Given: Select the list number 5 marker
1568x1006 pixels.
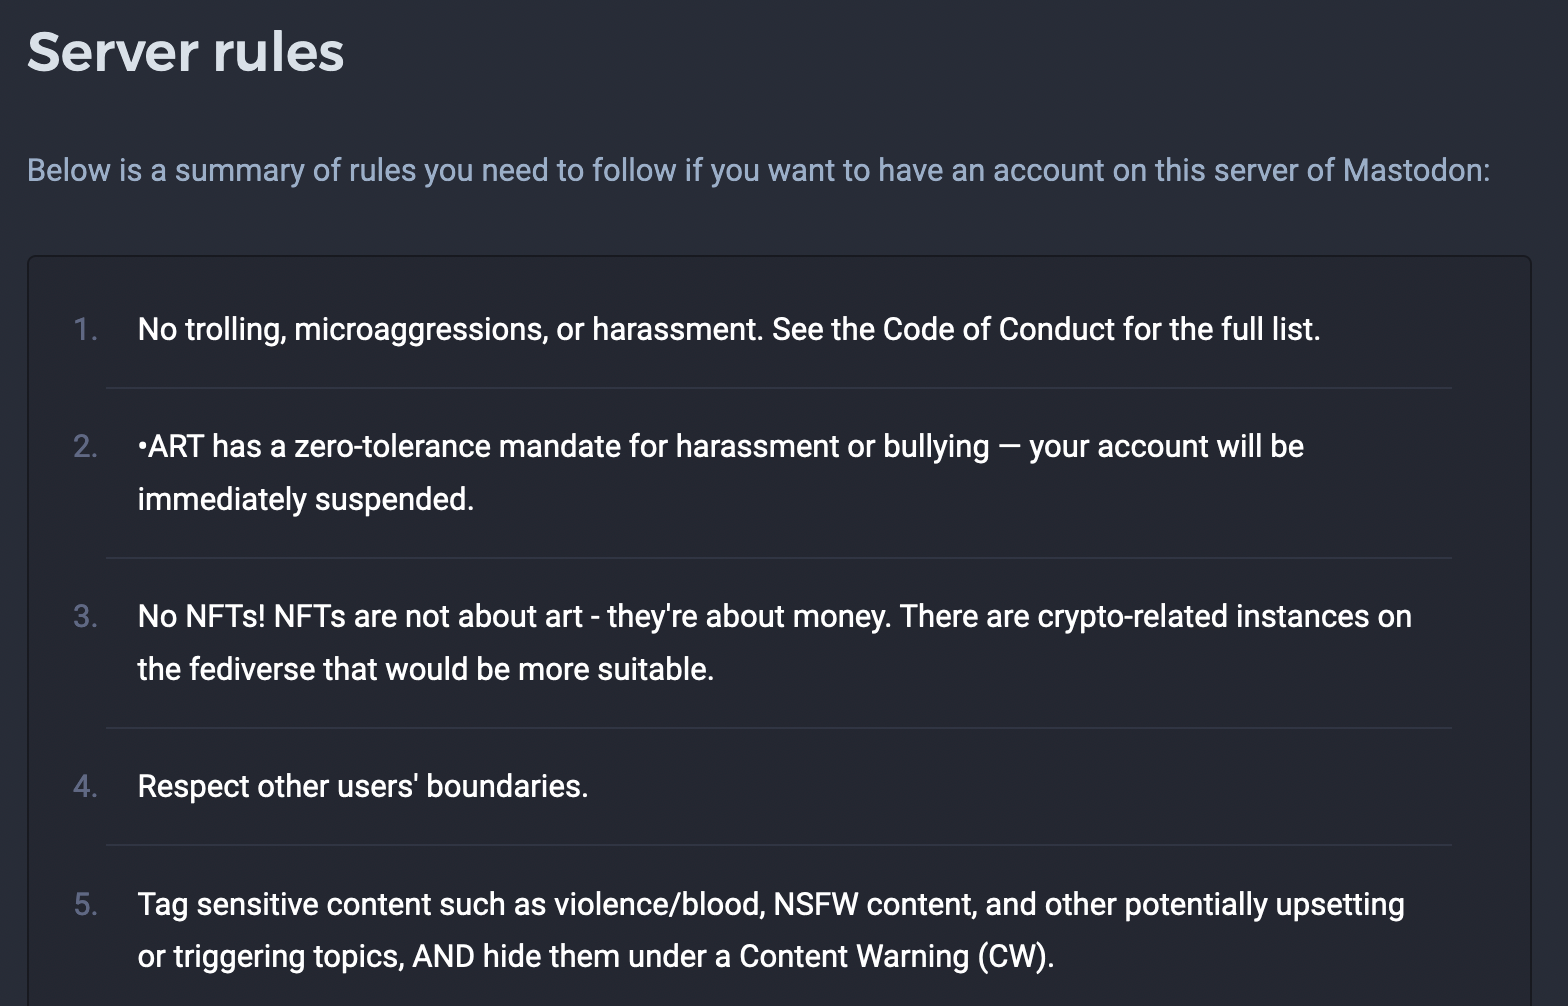Looking at the screenshot, I should click(86, 904).
